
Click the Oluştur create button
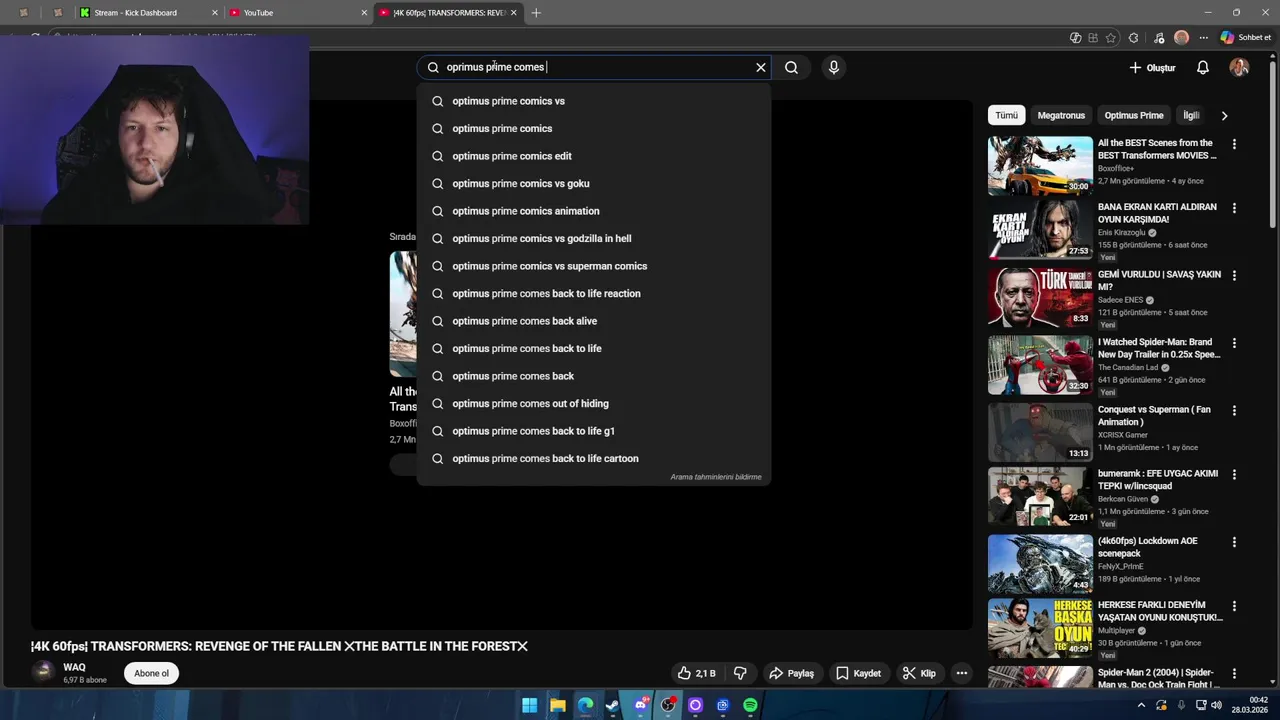pyautogui.click(x=1152, y=67)
